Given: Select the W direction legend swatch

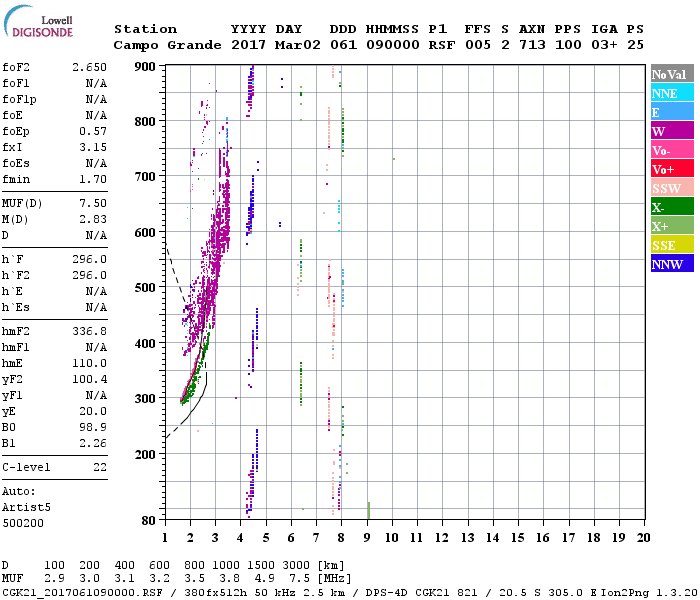Looking at the screenshot, I should pyautogui.click(x=672, y=131).
